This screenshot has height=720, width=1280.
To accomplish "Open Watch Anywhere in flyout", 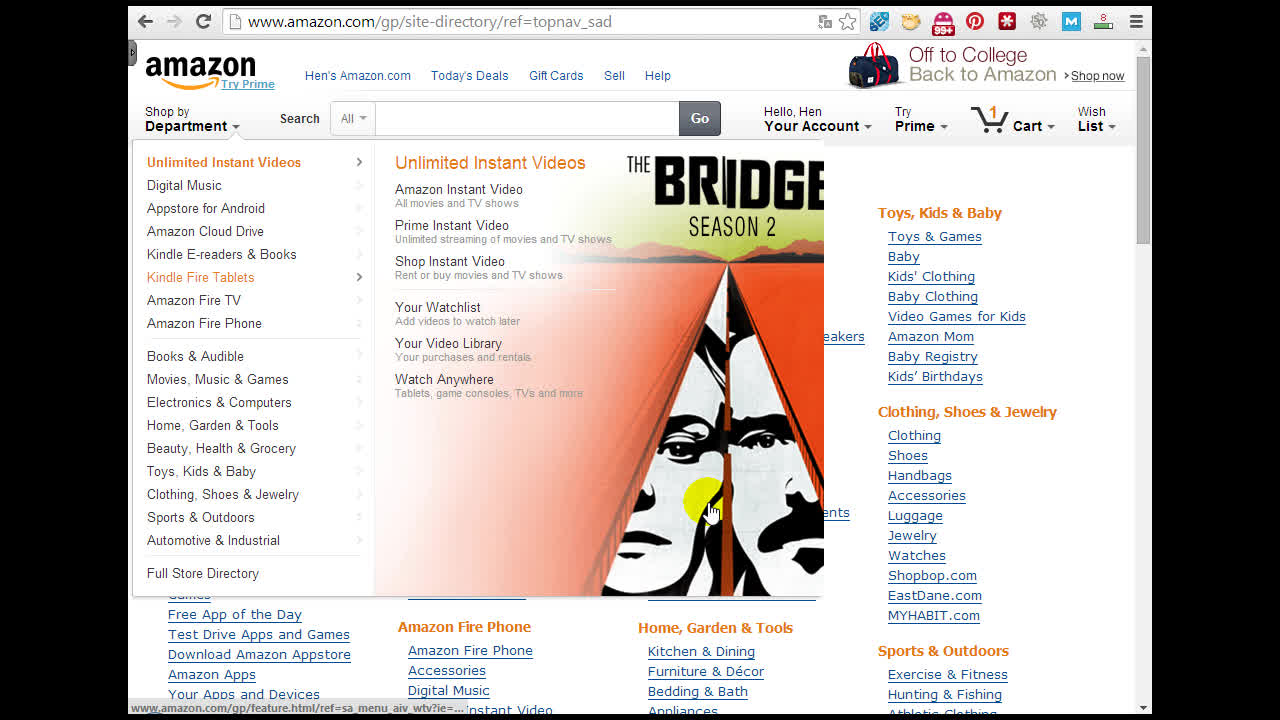I will point(444,379).
